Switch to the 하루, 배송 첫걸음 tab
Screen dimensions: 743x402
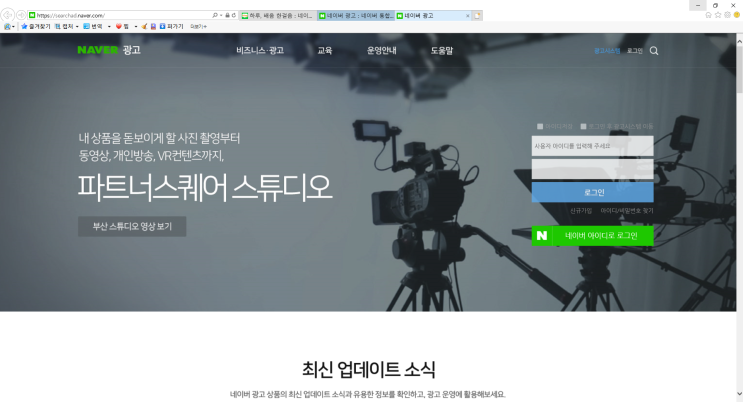[278, 16]
